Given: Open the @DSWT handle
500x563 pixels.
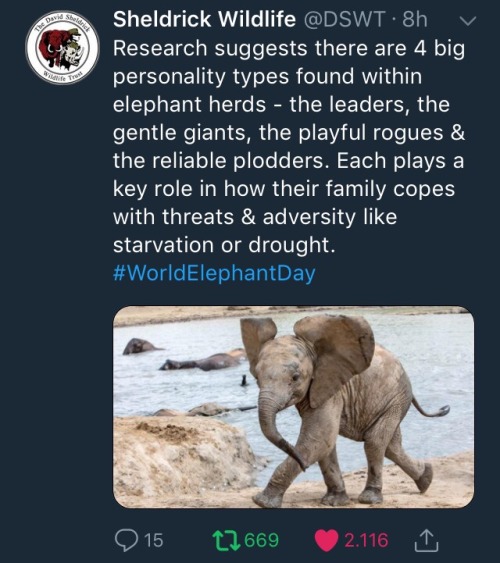Looking at the screenshot, I should tap(345, 19).
